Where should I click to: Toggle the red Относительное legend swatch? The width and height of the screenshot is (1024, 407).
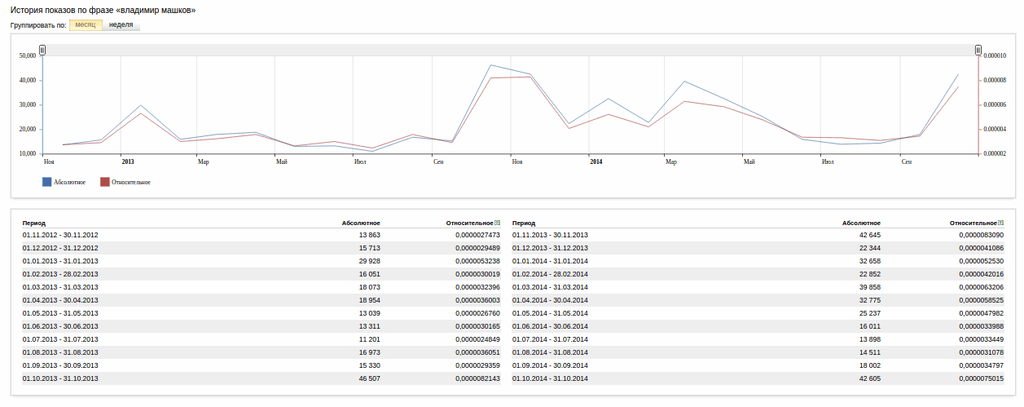104,182
